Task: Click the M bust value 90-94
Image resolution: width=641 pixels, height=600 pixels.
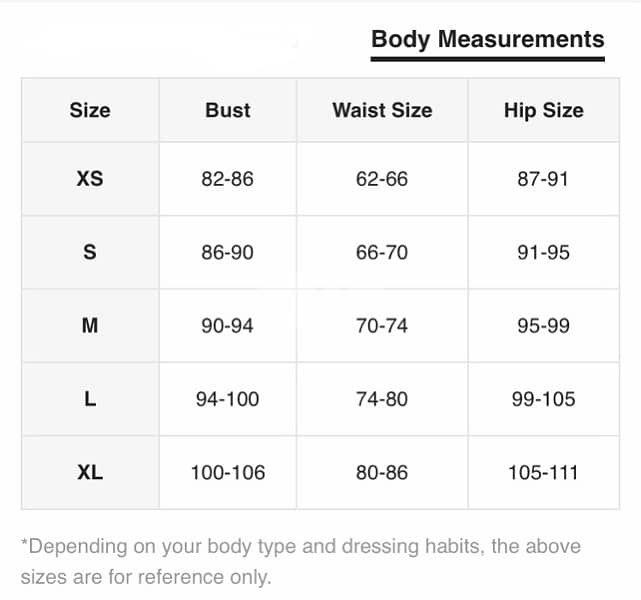Action: click(x=227, y=326)
